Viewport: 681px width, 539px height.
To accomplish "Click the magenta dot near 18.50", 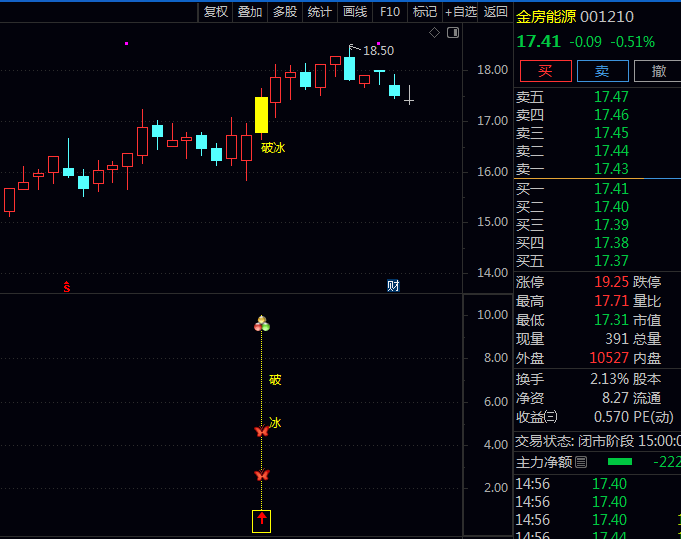I will tap(378, 43).
